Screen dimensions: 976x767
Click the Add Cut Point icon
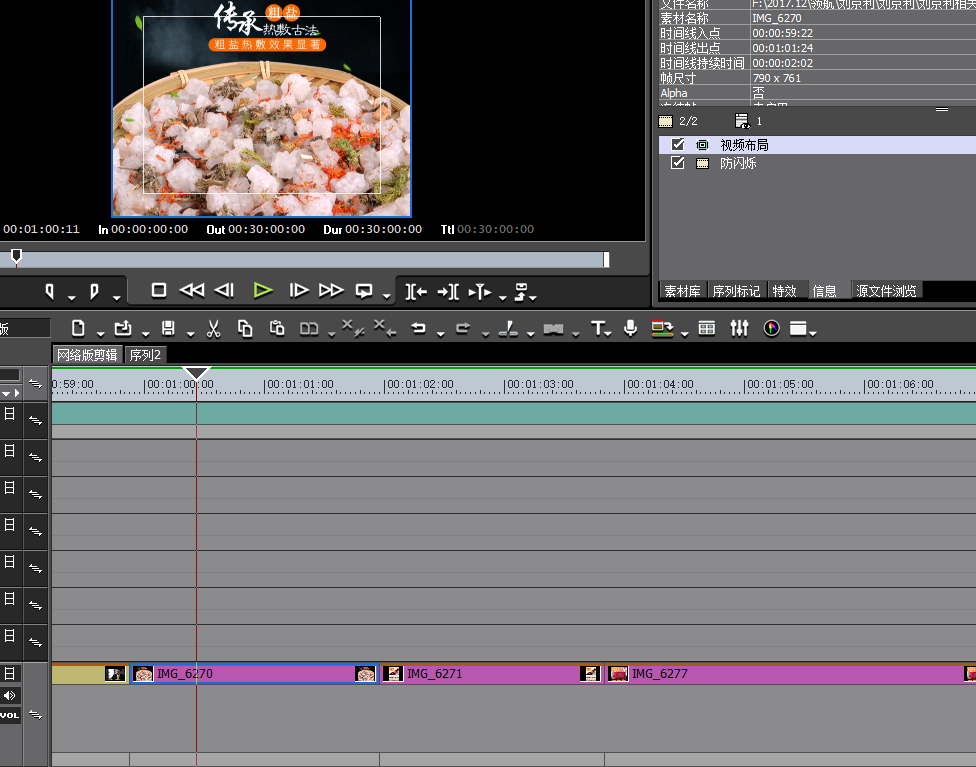pos(509,328)
